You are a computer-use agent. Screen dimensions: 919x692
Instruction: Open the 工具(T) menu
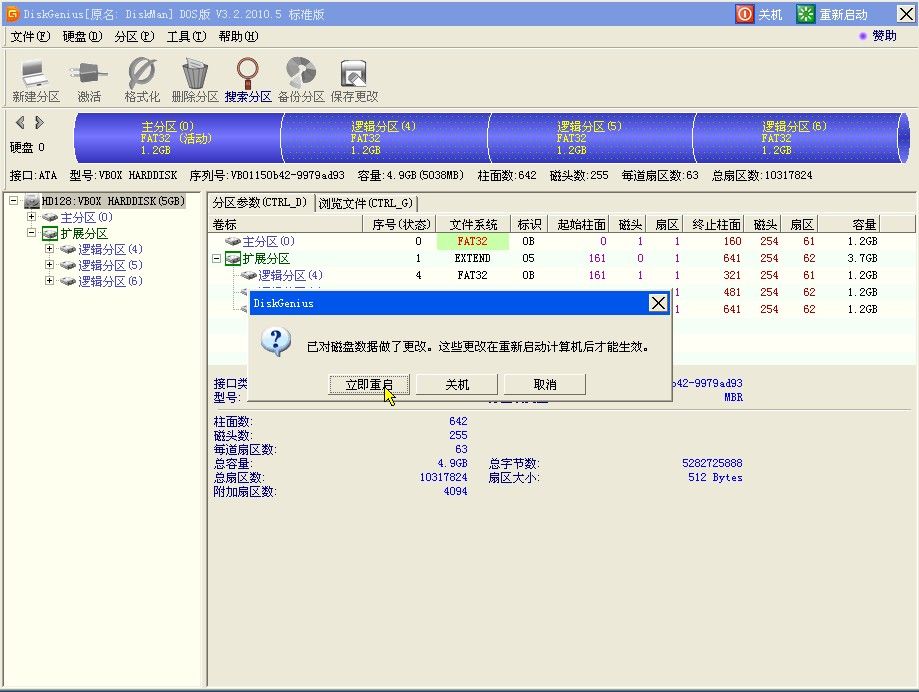pyautogui.click(x=187, y=36)
